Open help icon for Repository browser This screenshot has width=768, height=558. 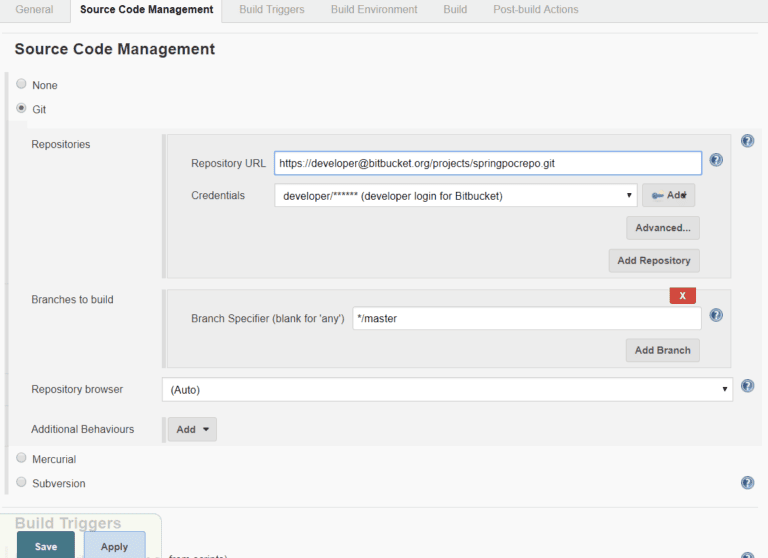coord(747,386)
